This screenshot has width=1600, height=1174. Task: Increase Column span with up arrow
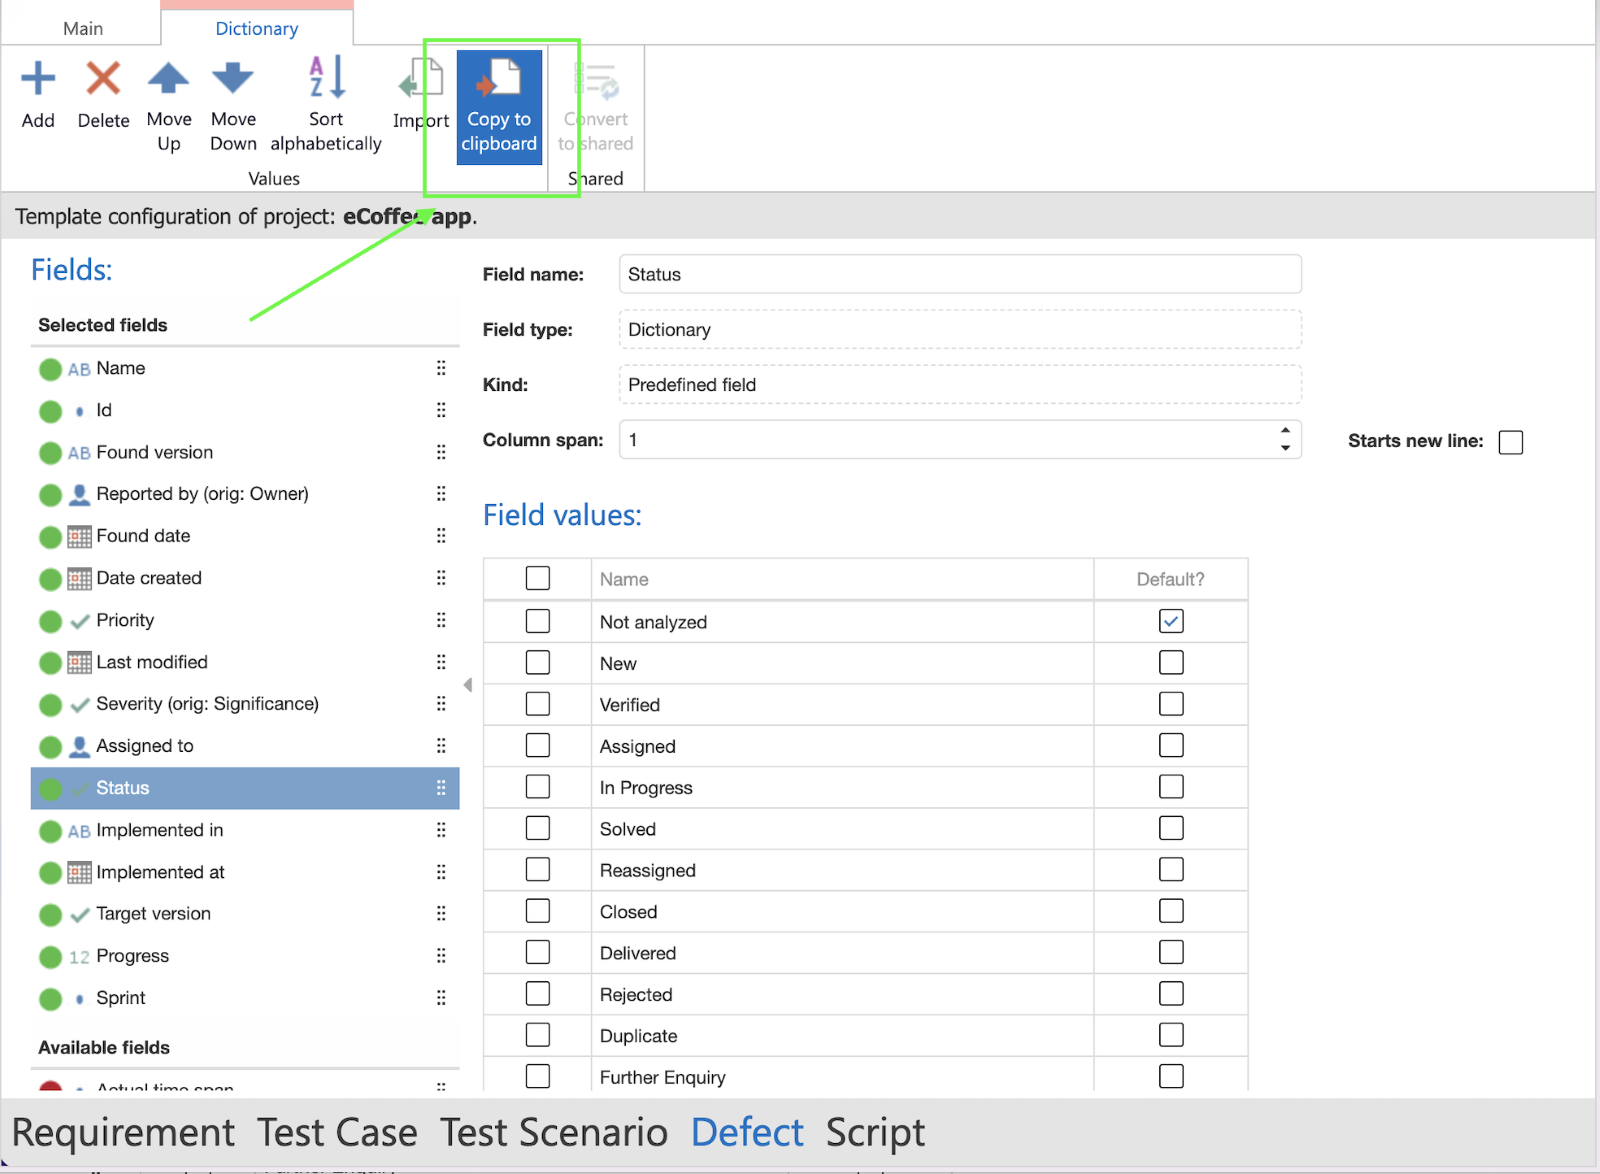point(1285,431)
